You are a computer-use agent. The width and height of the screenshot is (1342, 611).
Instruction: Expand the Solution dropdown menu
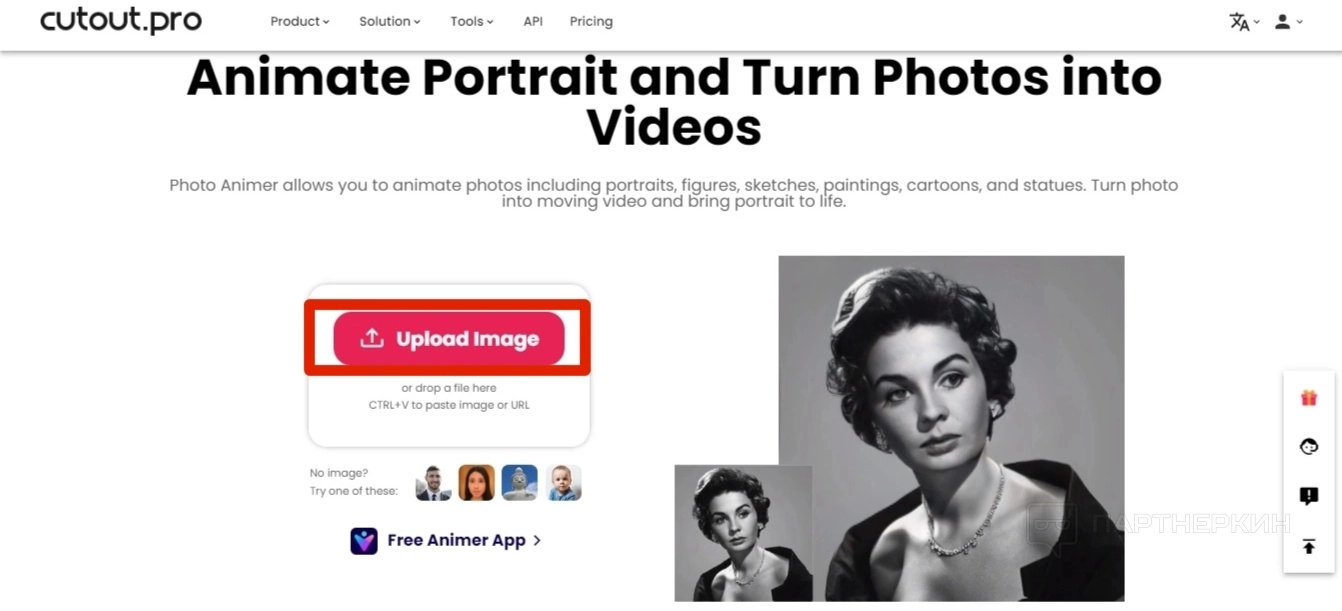click(x=390, y=21)
